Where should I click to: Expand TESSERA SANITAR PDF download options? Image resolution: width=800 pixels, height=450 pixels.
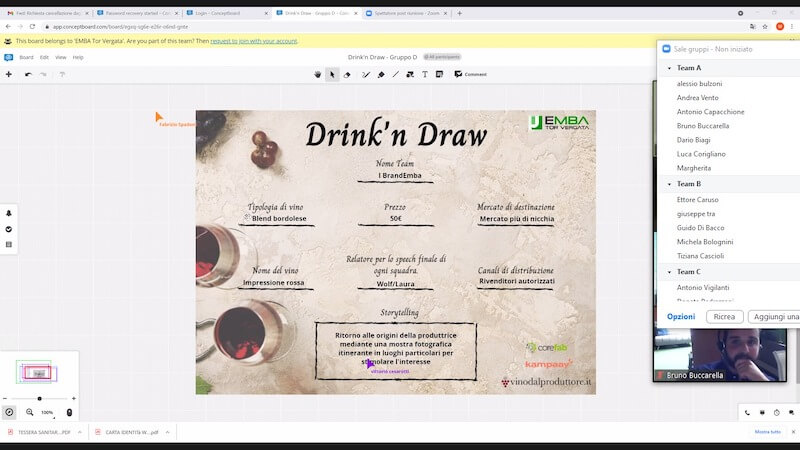(80, 432)
